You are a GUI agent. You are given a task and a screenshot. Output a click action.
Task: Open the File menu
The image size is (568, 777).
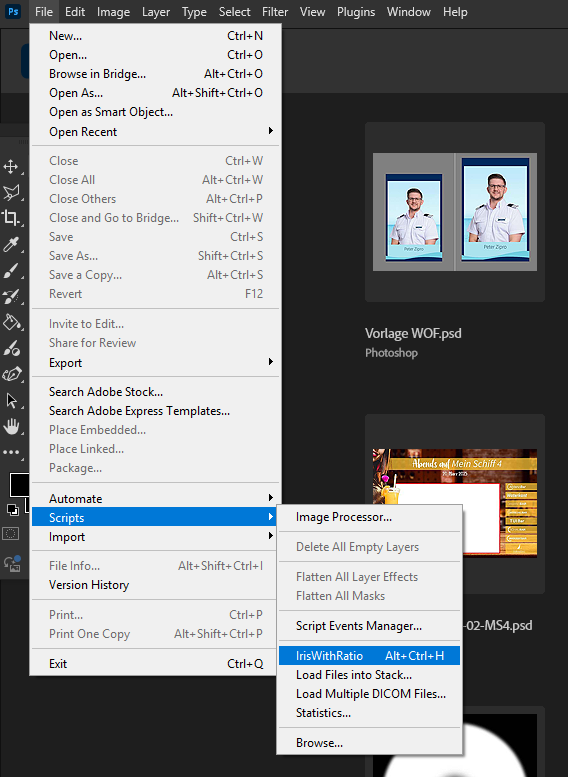point(44,12)
